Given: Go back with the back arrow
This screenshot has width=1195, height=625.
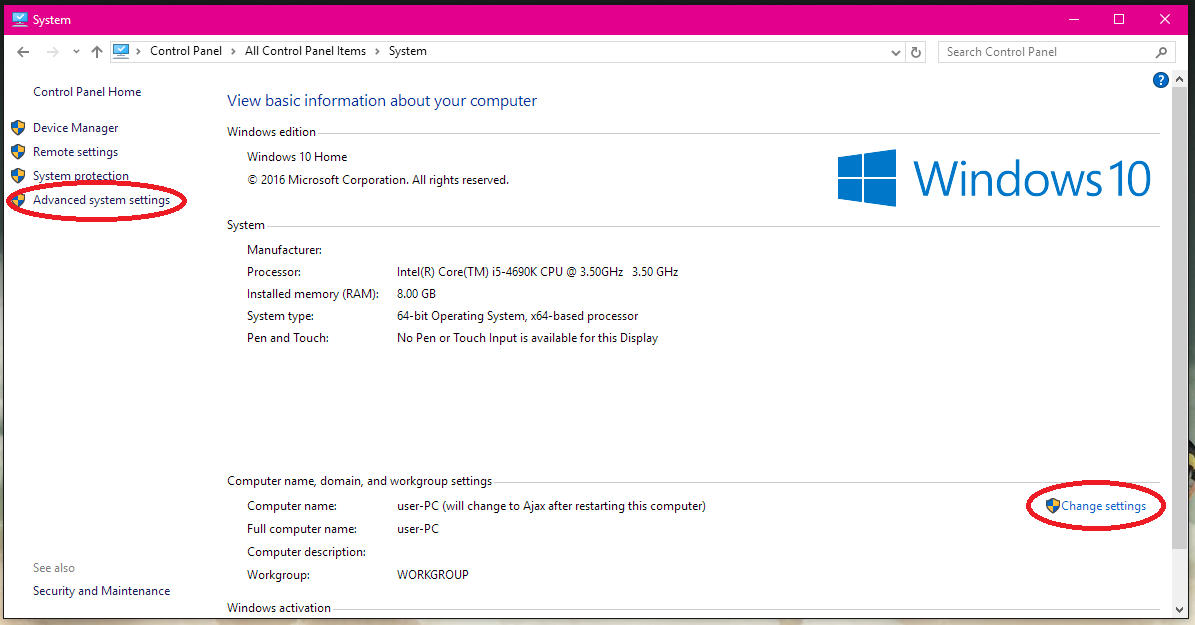Looking at the screenshot, I should (x=23, y=52).
